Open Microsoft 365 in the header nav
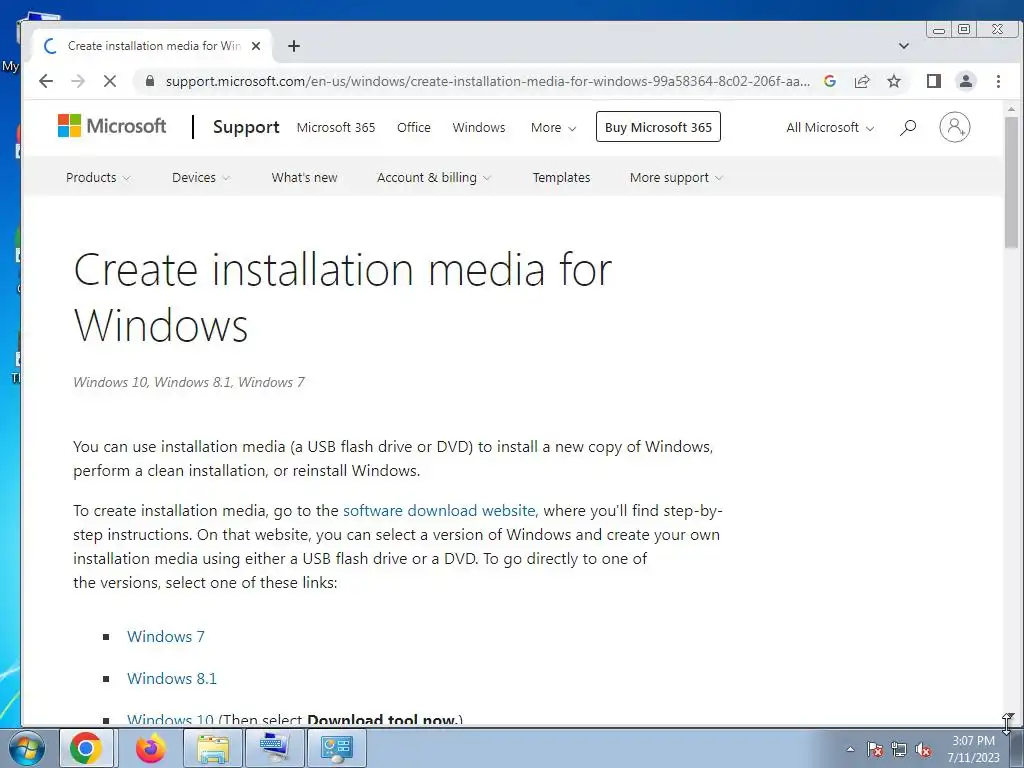The image size is (1024, 768). 336,127
